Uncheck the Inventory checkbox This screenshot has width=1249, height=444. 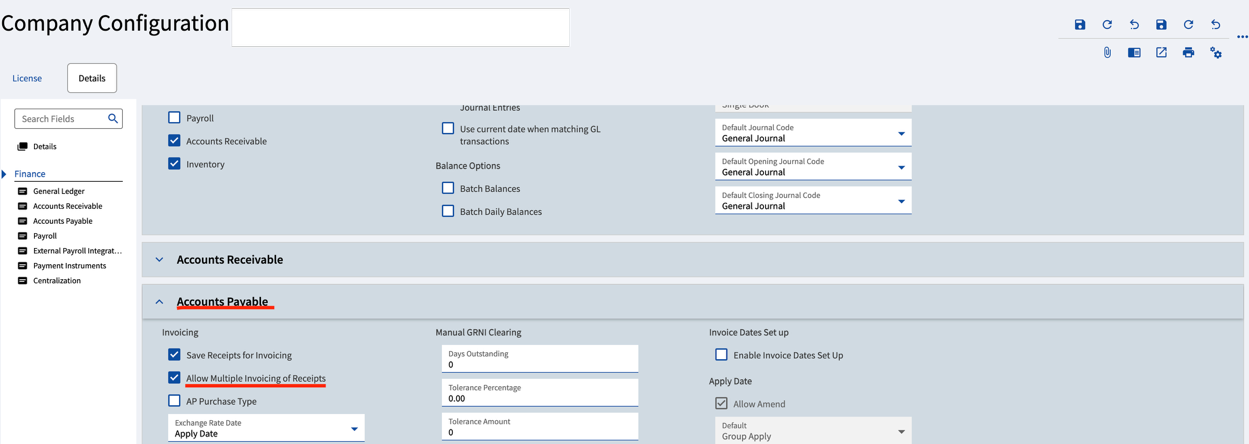174,164
